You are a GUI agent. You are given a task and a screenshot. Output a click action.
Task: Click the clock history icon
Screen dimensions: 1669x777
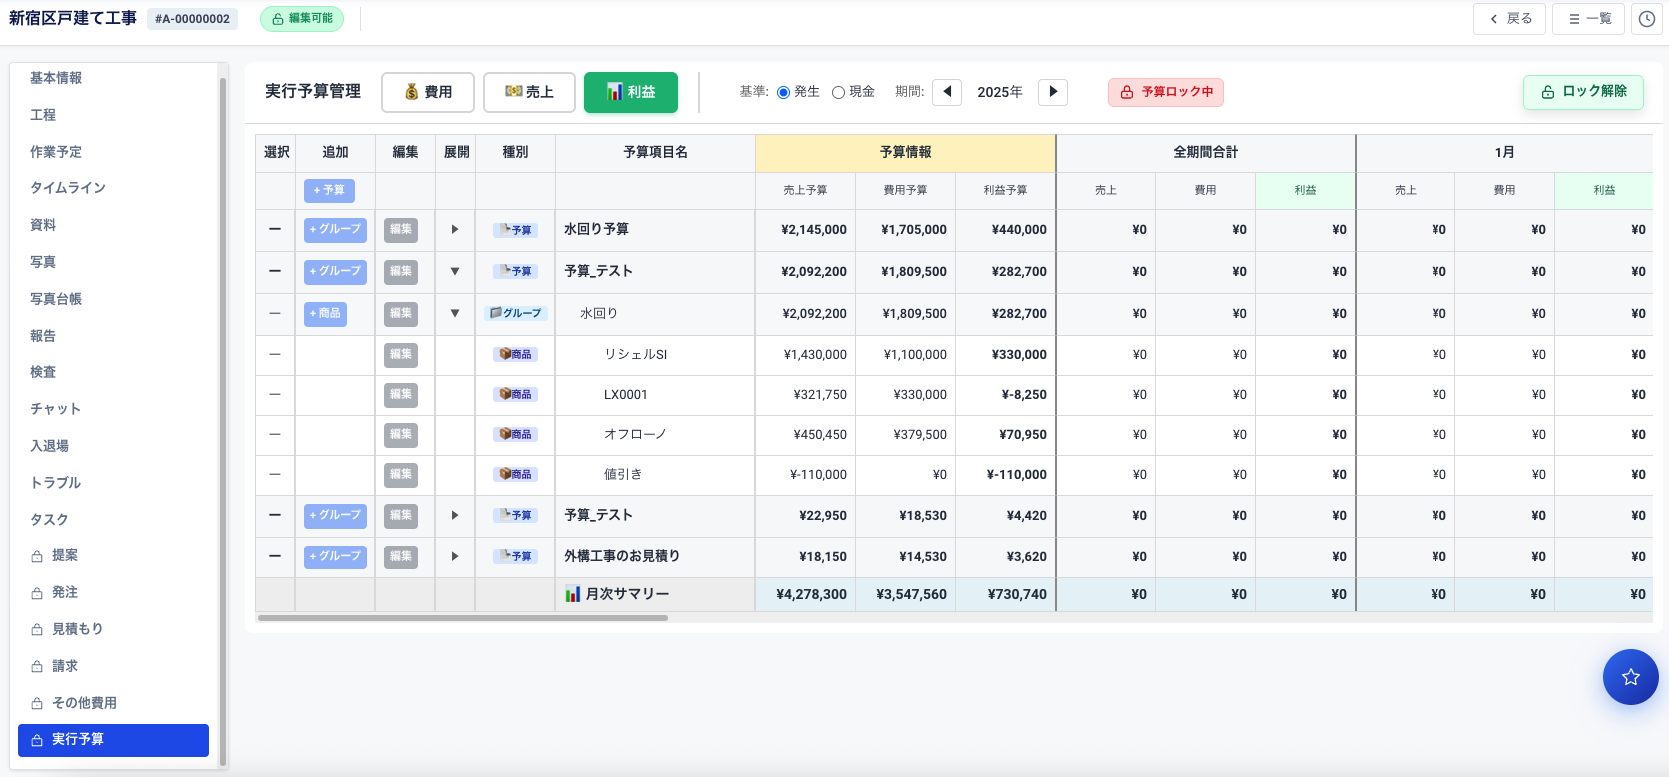1646,19
